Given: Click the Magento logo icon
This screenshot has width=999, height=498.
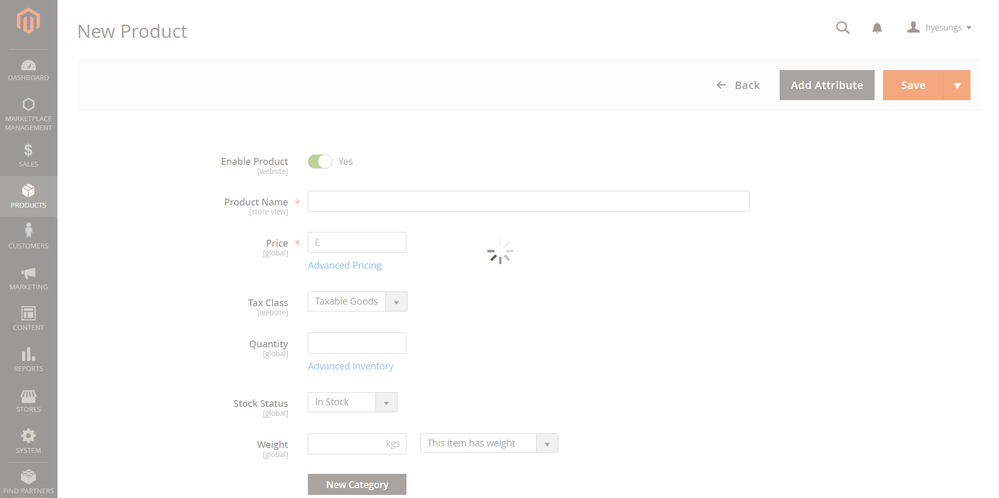Looking at the screenshot, I should pyautogui.click(x=28, y=21).
